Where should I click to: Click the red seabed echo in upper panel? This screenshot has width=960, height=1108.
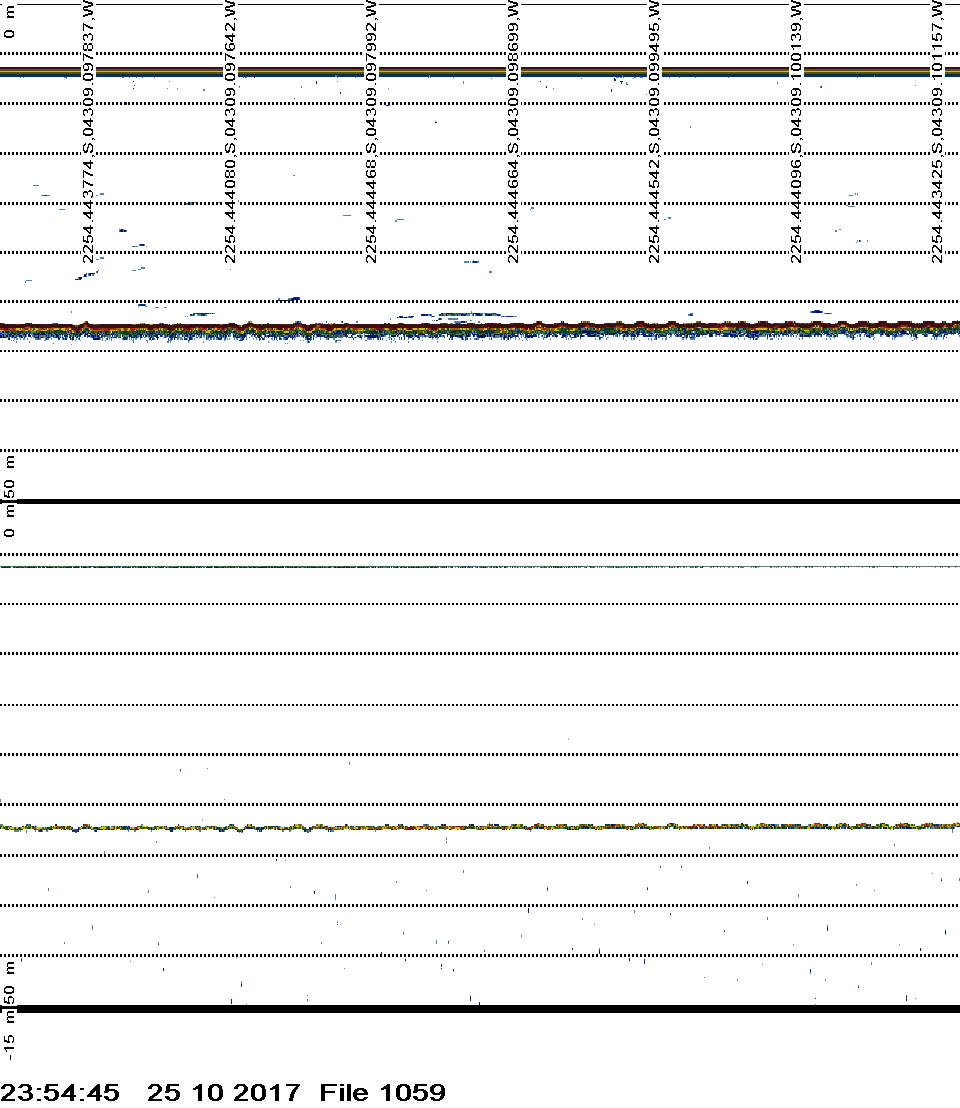click(480, 325)
